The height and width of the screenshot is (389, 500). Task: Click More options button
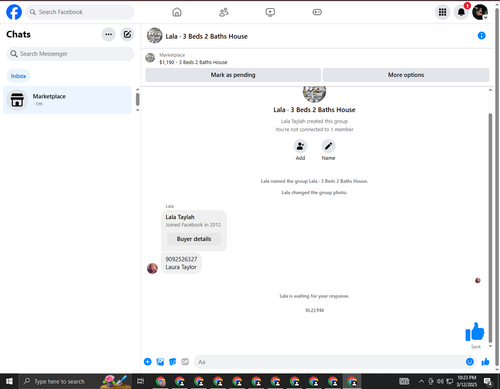tap(406, 75)
